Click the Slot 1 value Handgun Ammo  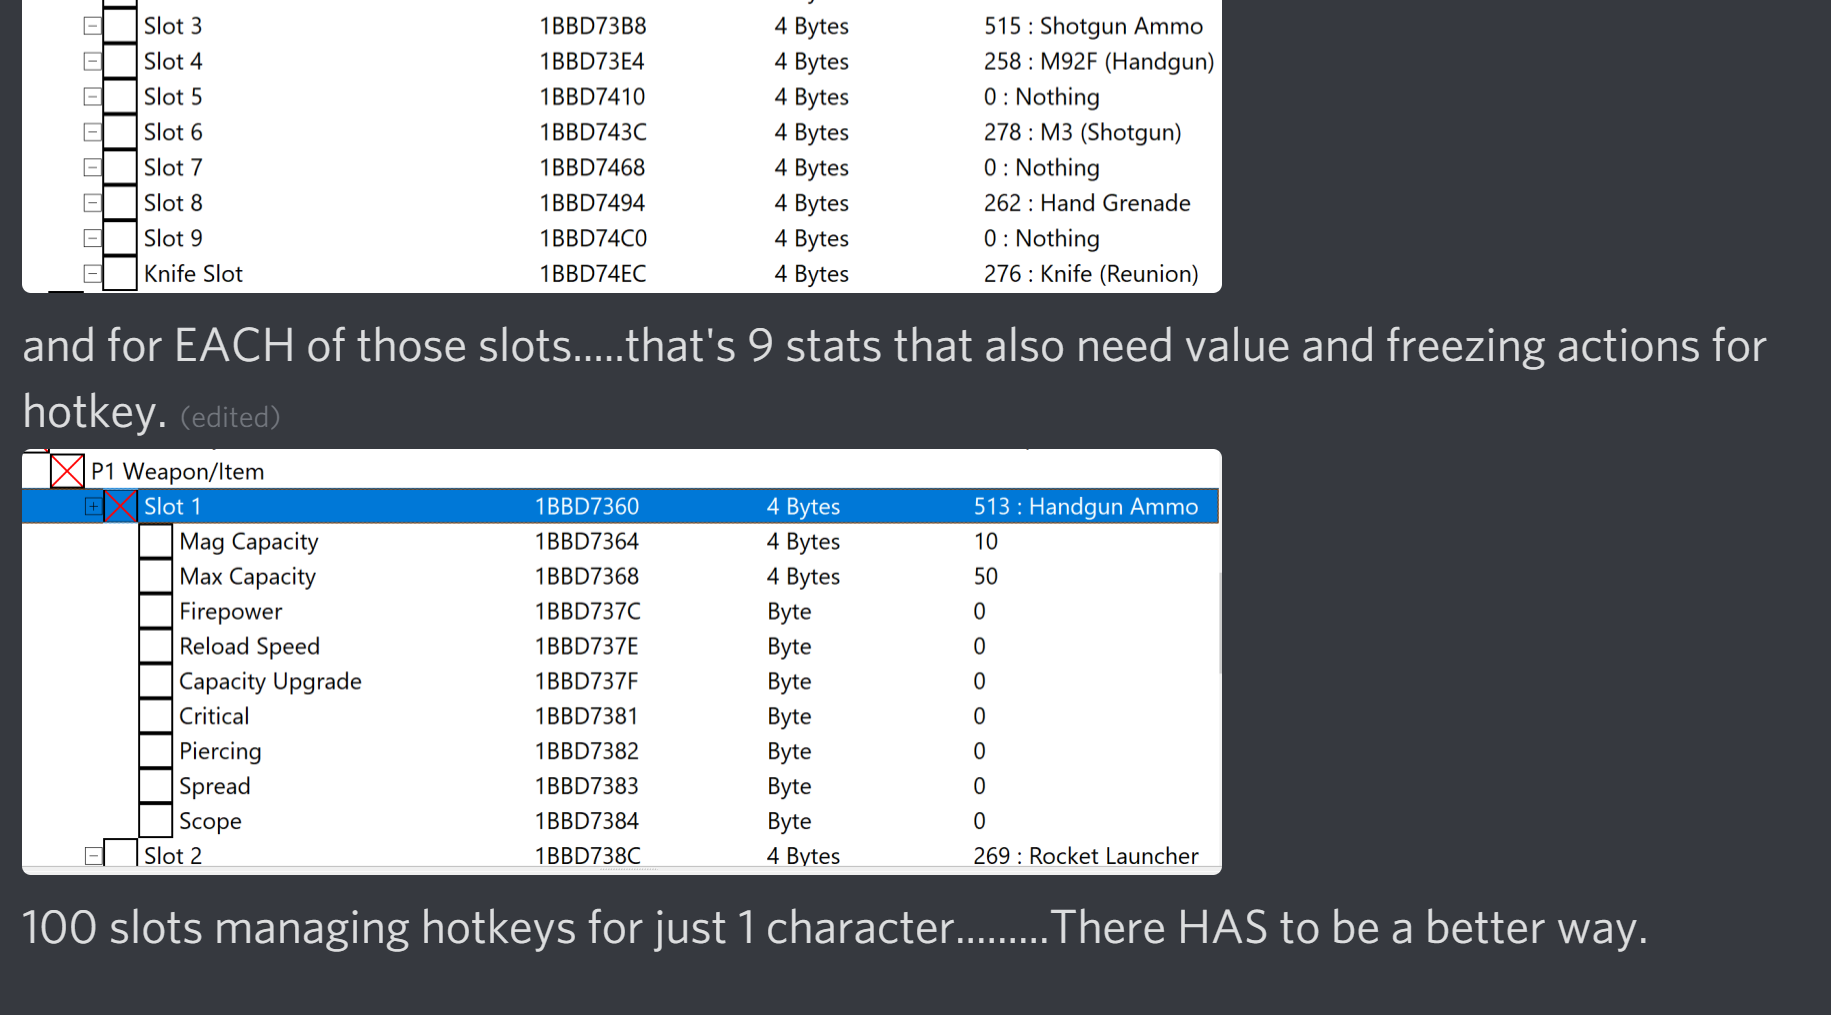click(x=1085, y=506)
